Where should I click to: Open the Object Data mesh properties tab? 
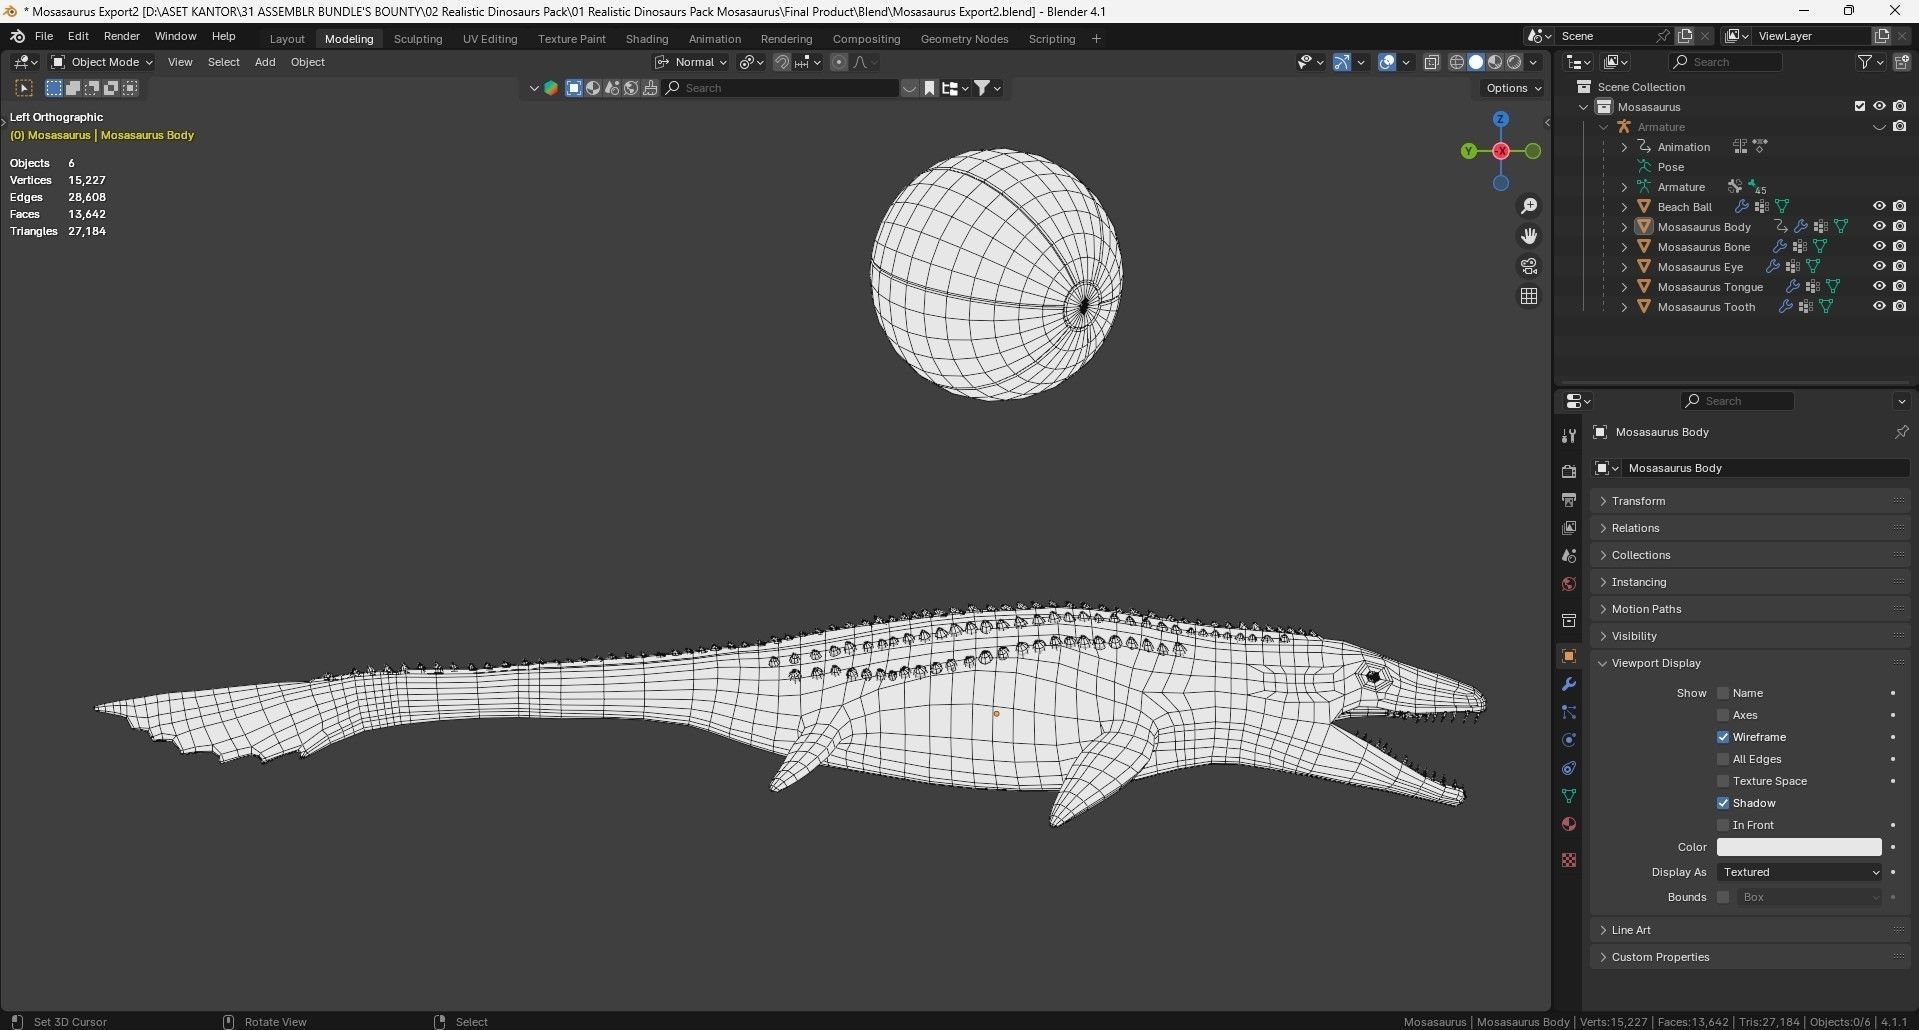click(1568, 796)
